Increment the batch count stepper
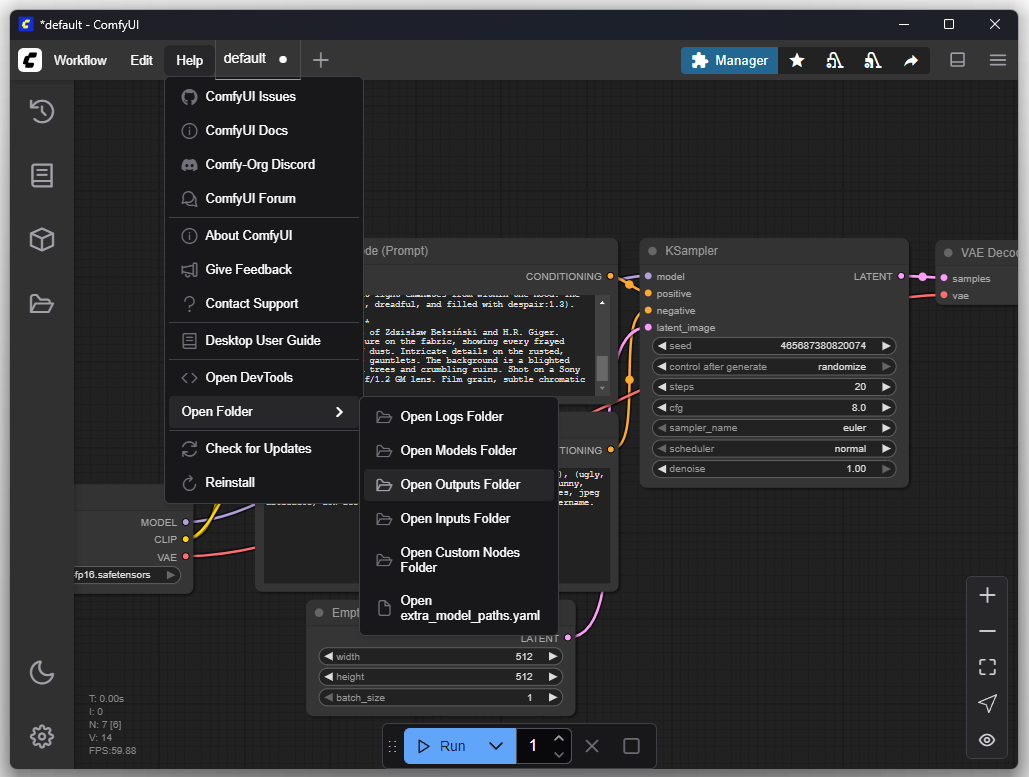 tap(559, 738)
